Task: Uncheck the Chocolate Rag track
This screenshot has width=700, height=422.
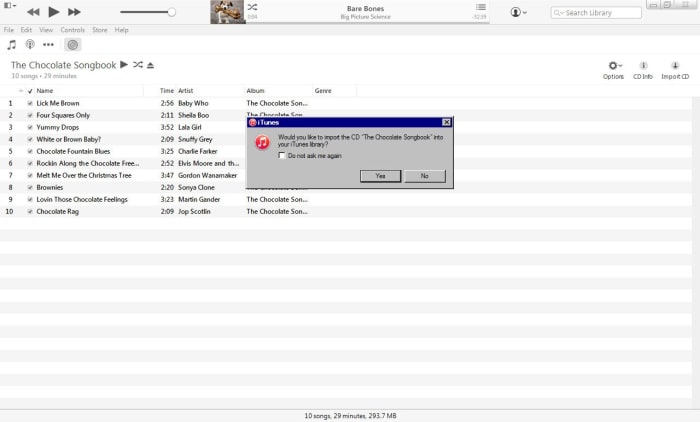Action: pyautogui.click(x=30, y=212)
